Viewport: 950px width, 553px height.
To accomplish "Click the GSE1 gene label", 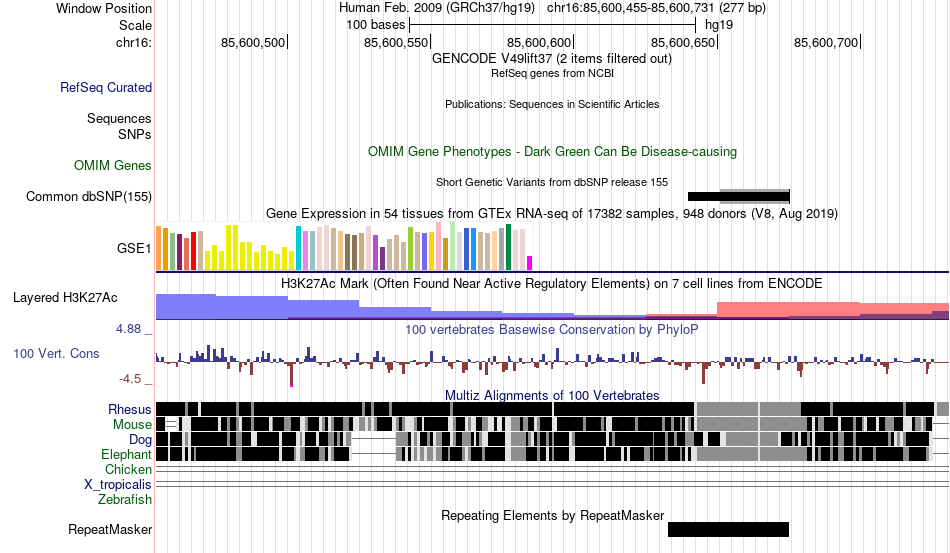I will [x=134, y=248].
